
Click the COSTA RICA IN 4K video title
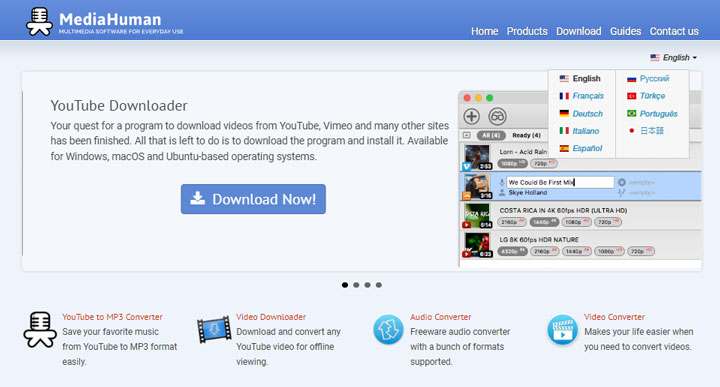[x=563, y=210]
